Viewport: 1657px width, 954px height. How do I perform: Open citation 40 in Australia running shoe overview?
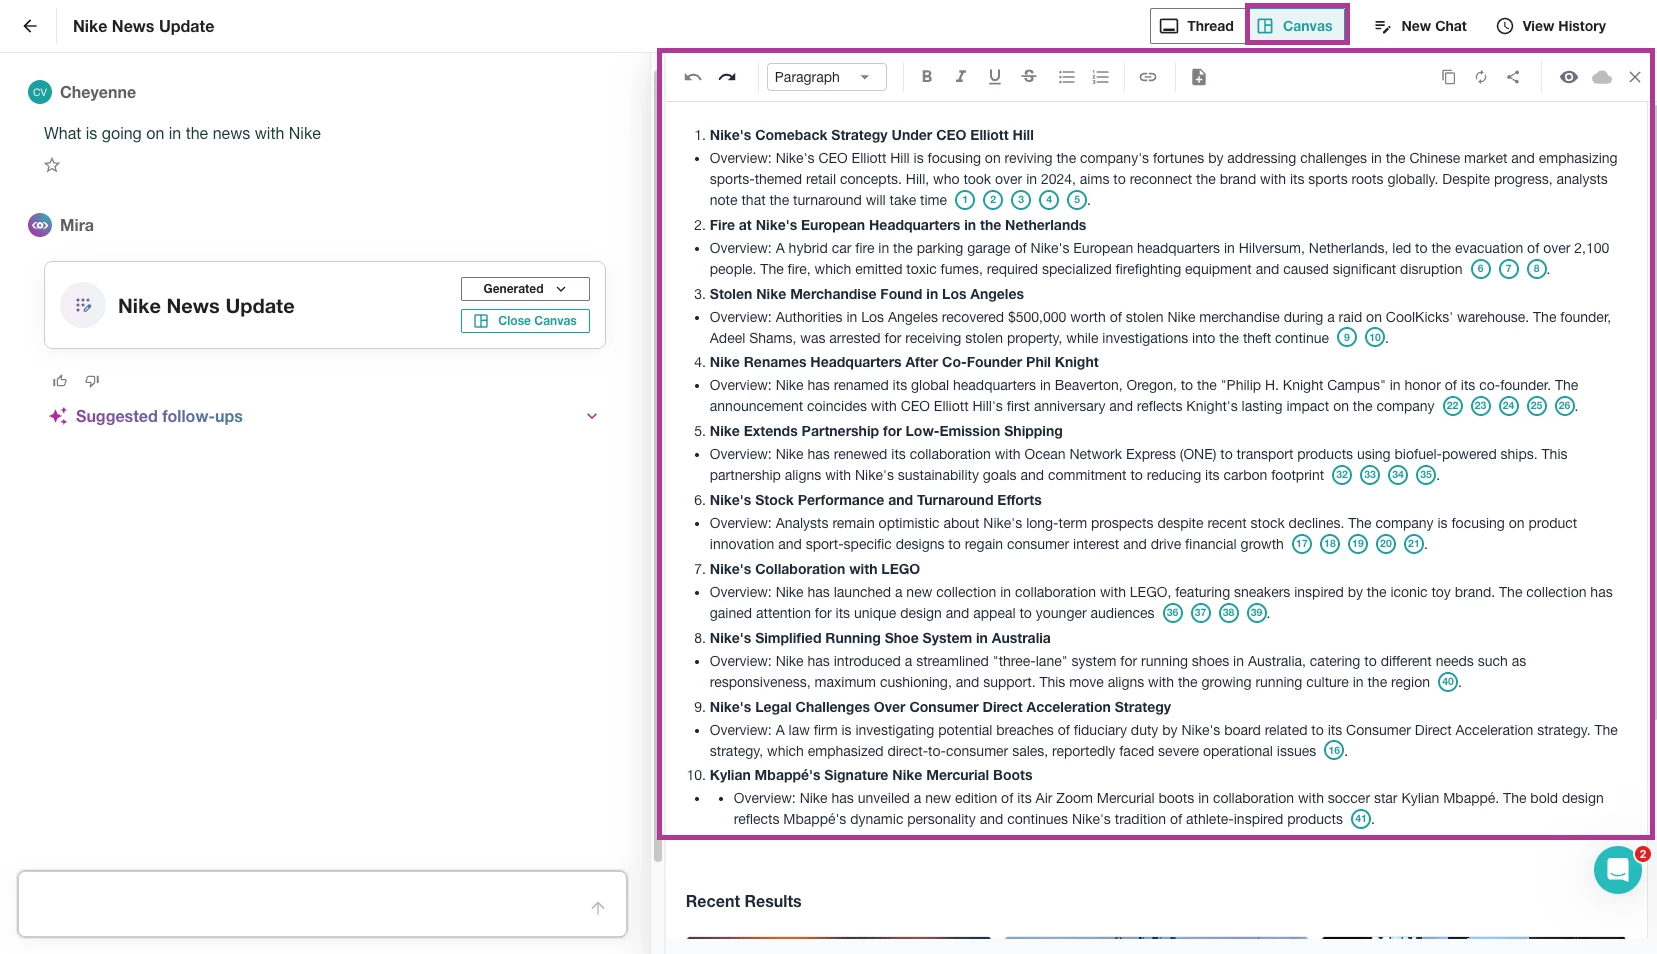pyautogui.click(x=1448, y=682)
